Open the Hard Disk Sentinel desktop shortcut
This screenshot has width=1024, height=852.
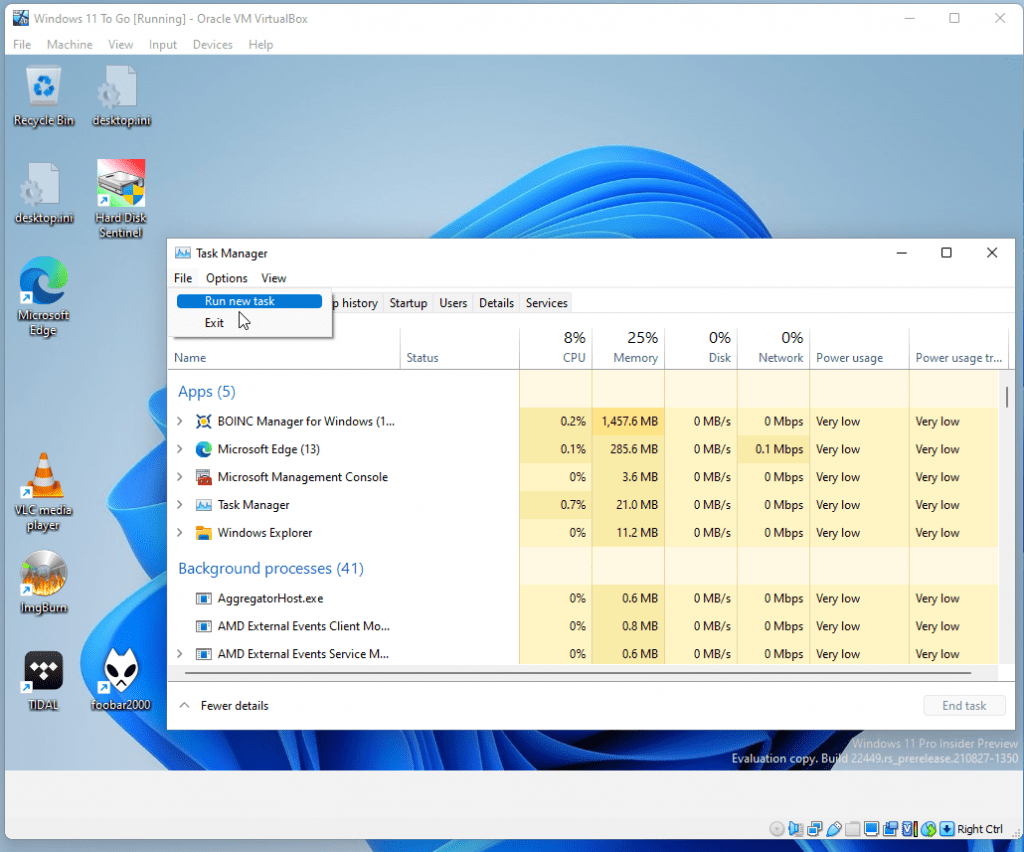pyautogui.click(x=120, y=186)
